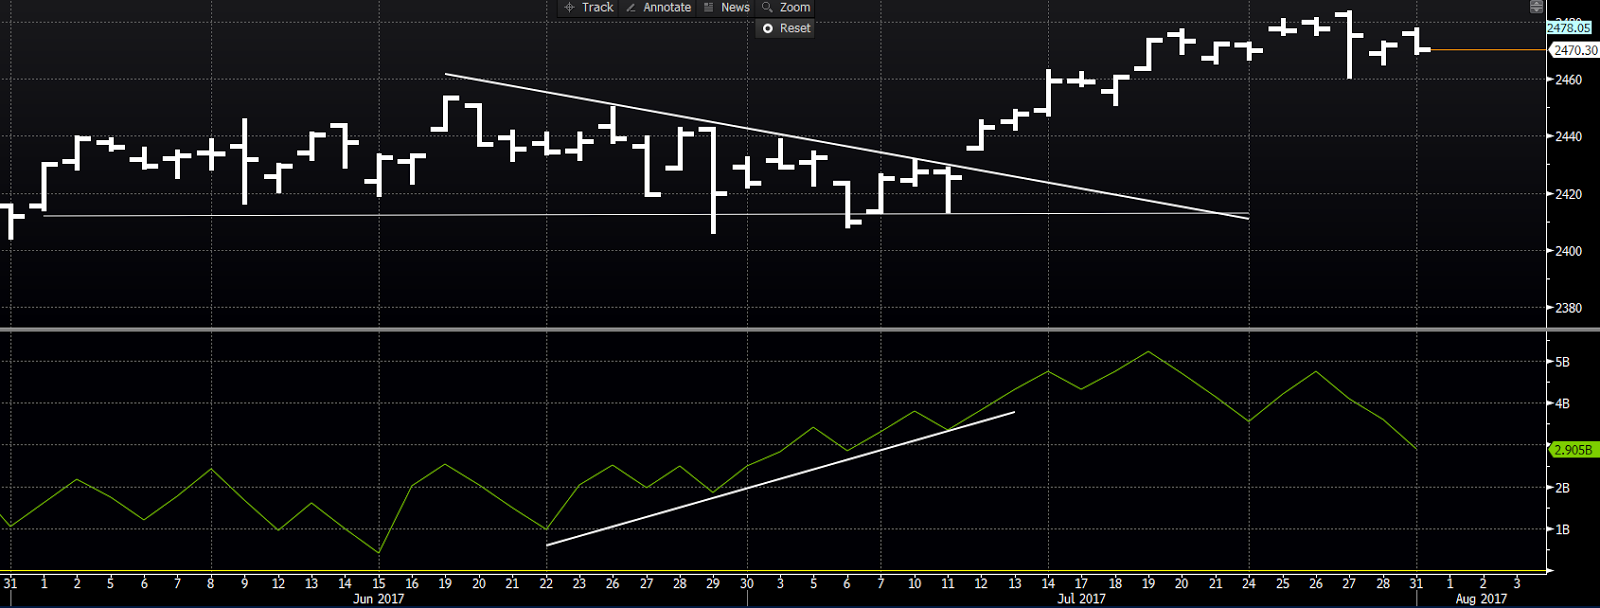Click the green 2.905B volume value tag
This screenshot has width=1600, height=608.
pos(1573,450)
